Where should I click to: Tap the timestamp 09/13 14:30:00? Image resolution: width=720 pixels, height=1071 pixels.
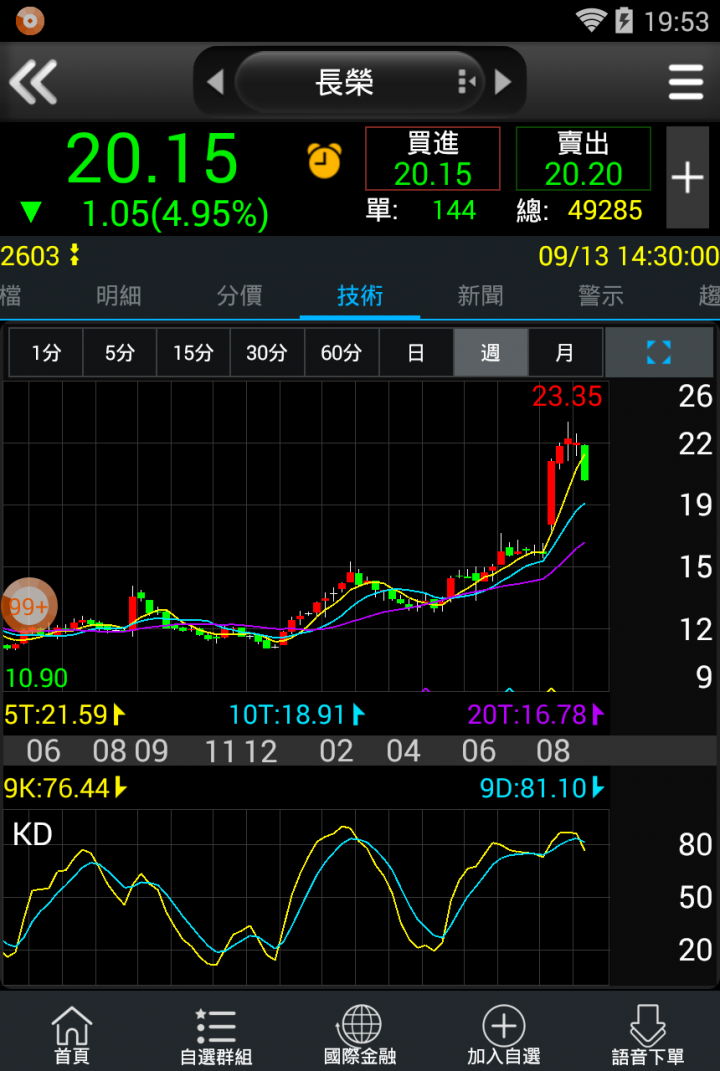[x=628, y=256]
